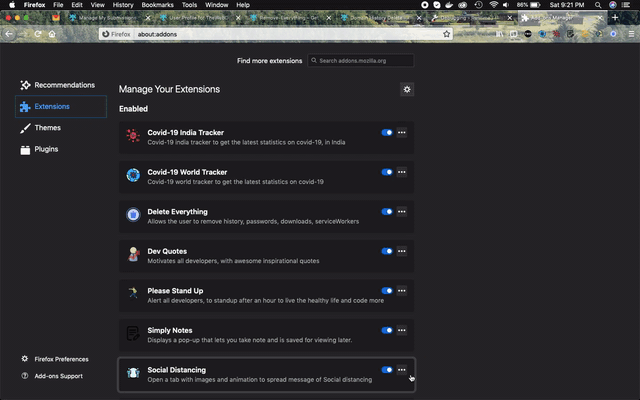
Task: Open the Library toolbar icon
Action: [x=500, y=34]
